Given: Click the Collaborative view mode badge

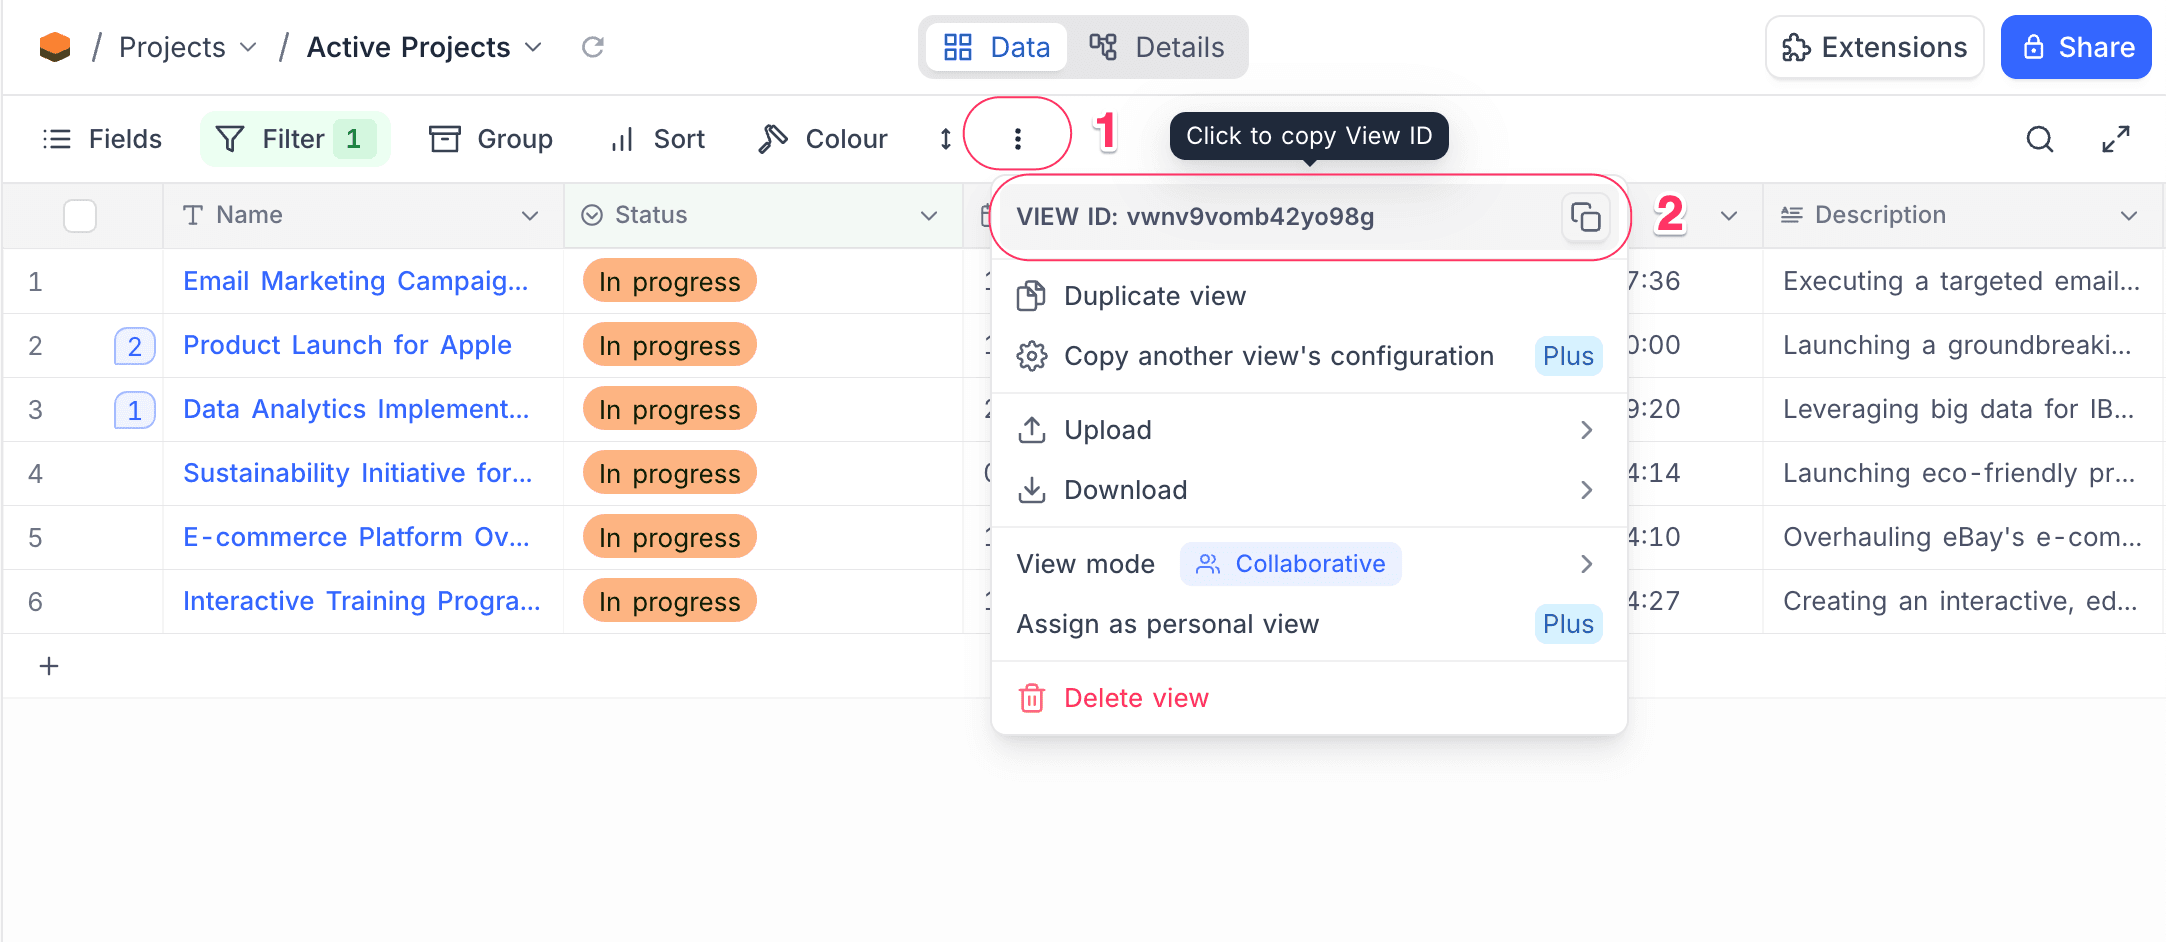Looking at the screenshot, I should click(x=1290, y=564).
